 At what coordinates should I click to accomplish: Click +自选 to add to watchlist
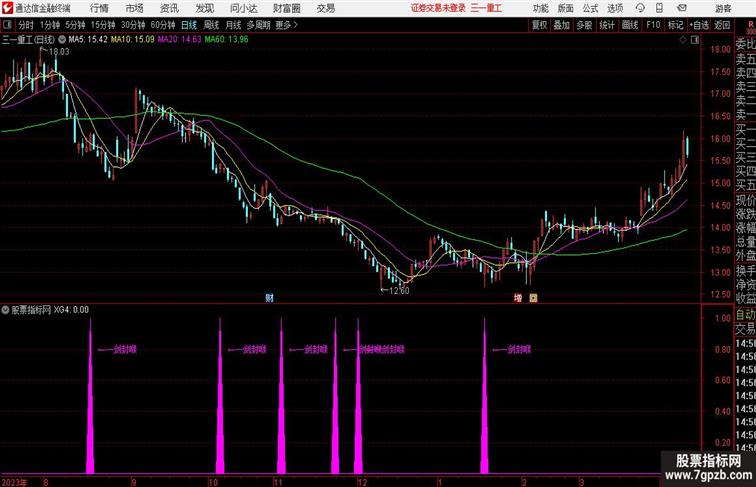tap(699, 25)
